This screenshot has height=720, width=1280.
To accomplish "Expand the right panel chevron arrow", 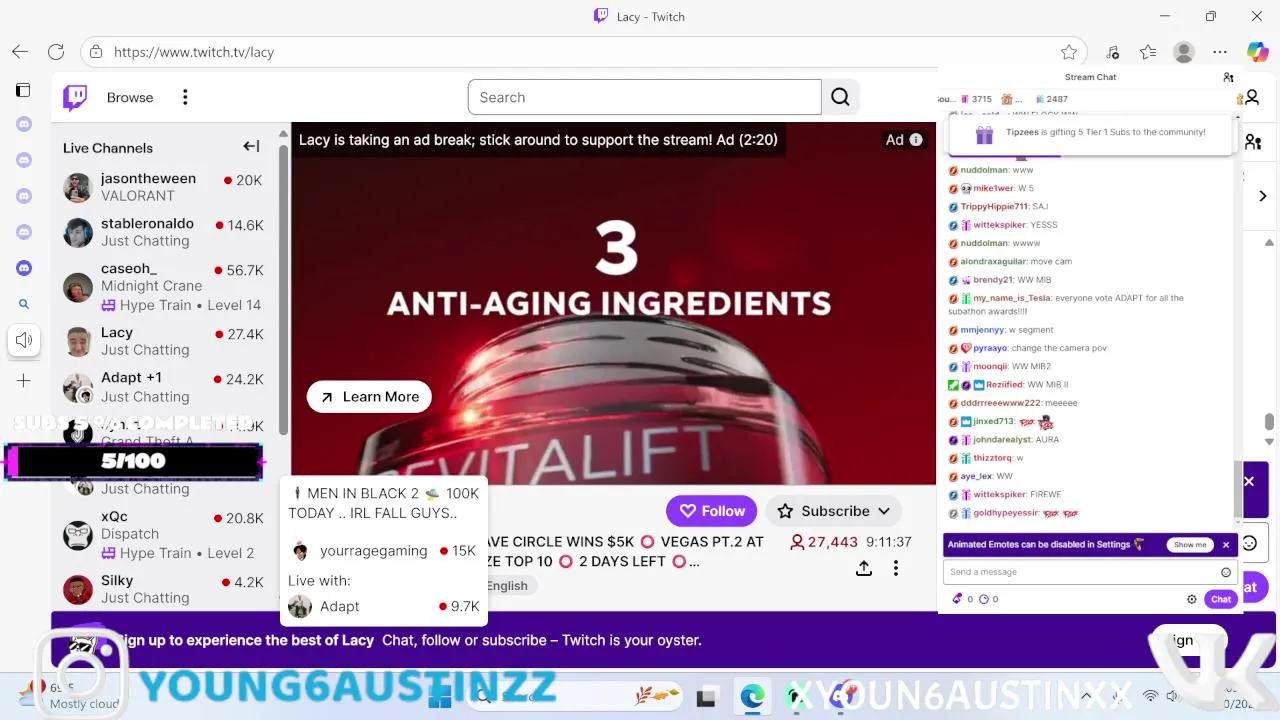I will [x=1263, y=196].
